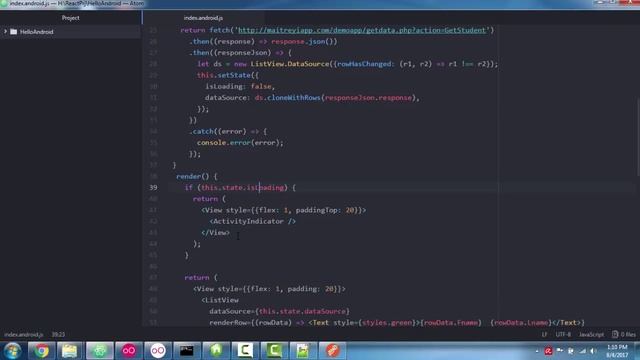Viewport: 640px width, 360px height.
Task: Click the index.android.js status bar filename
Action: click(x=23, y=334)
